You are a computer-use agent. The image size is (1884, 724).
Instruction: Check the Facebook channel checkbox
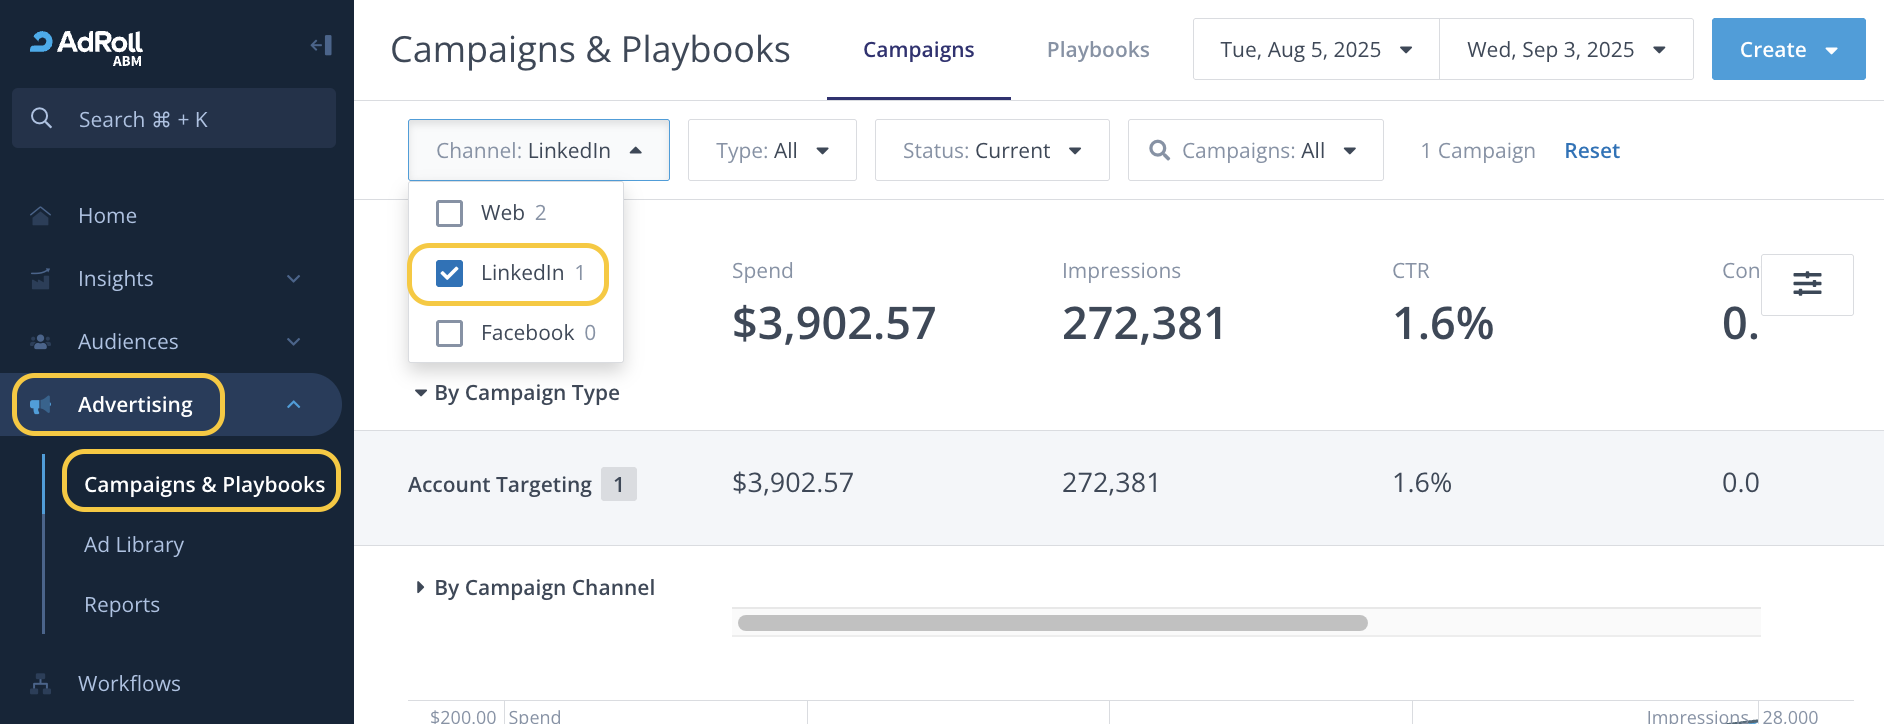(450, 333)
